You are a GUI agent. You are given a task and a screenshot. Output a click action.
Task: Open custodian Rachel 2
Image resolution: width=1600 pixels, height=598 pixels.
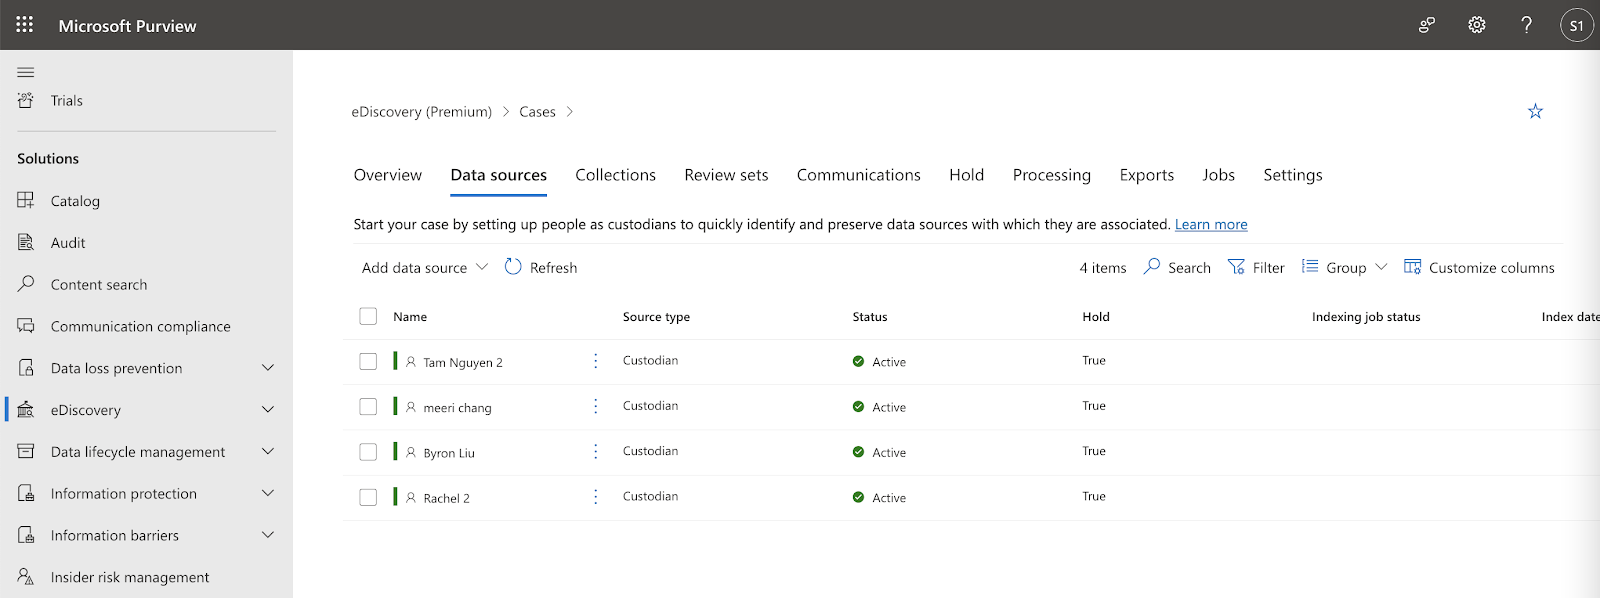(446, 498)
